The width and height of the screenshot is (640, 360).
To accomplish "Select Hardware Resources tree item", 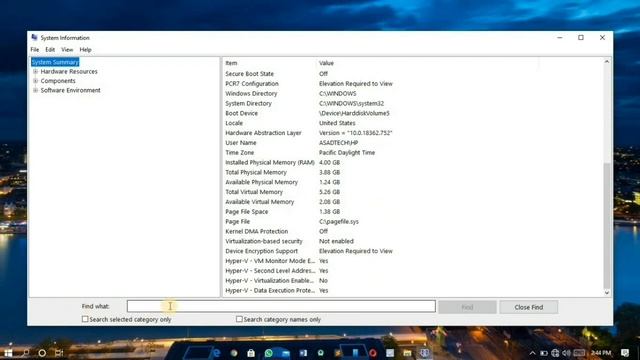I will pyautogui.click(x=69, y=71).
